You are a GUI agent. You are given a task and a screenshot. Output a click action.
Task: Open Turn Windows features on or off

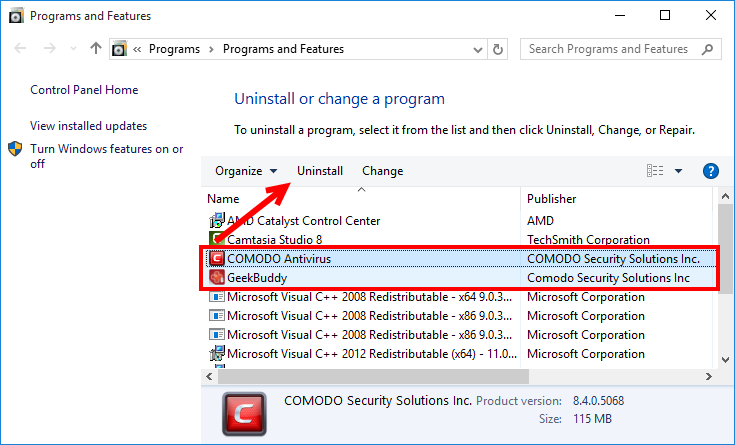[106, 156]
